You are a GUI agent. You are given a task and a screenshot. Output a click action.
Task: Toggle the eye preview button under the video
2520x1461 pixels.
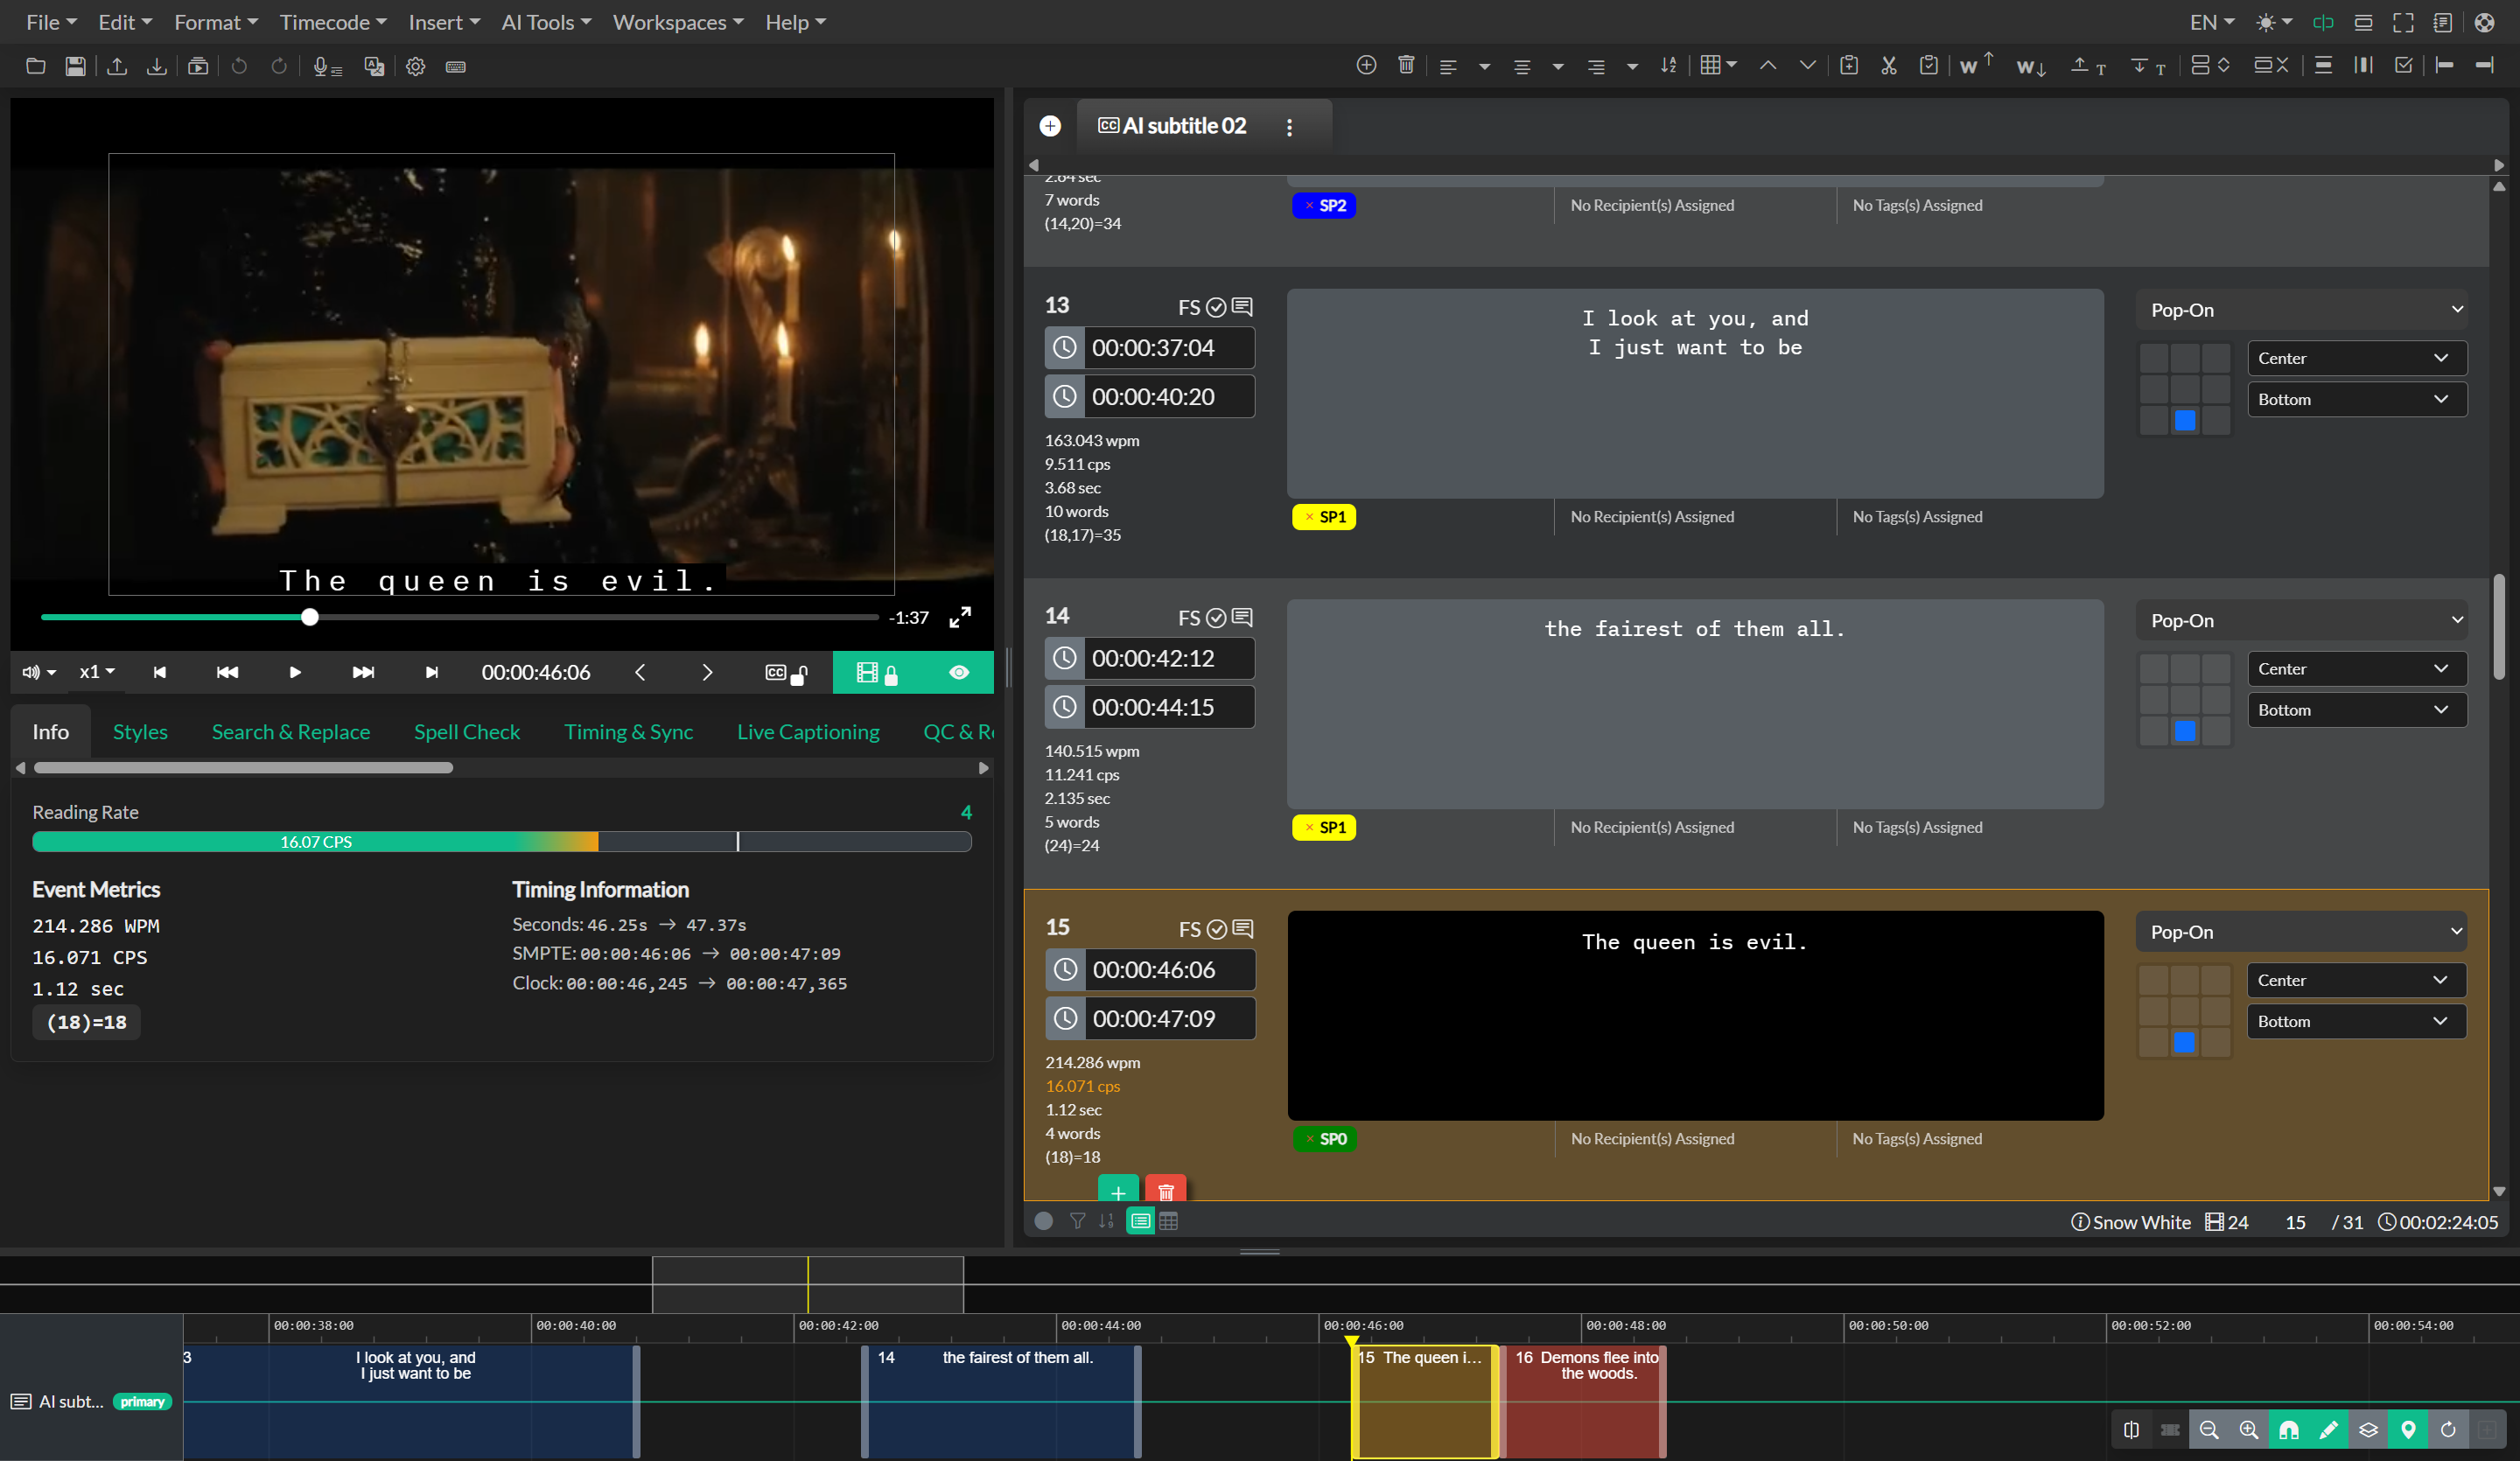point(959,672)
